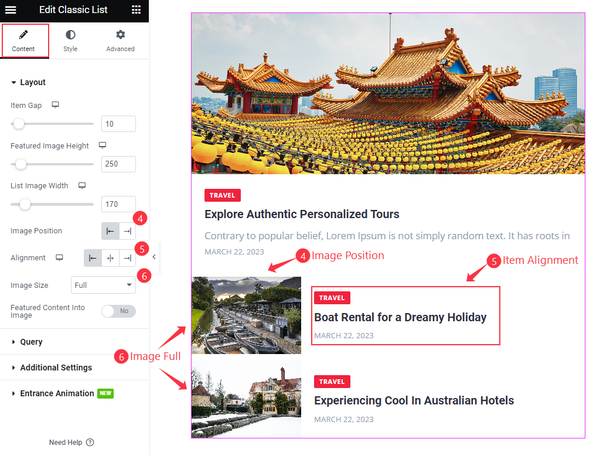Open Explore Authentic Personalized Tours post title
The width and height of the screenshot is (600, 455).
(302, 214)
